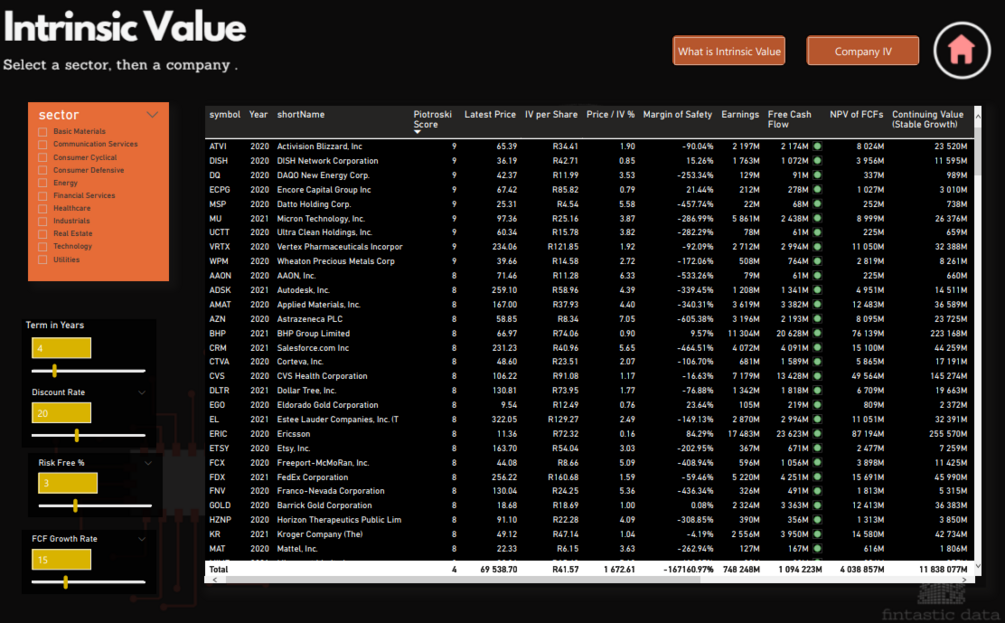Sort by symbol column header
The width and height of the screenshot is (1005, 623).
coord(224,115)
